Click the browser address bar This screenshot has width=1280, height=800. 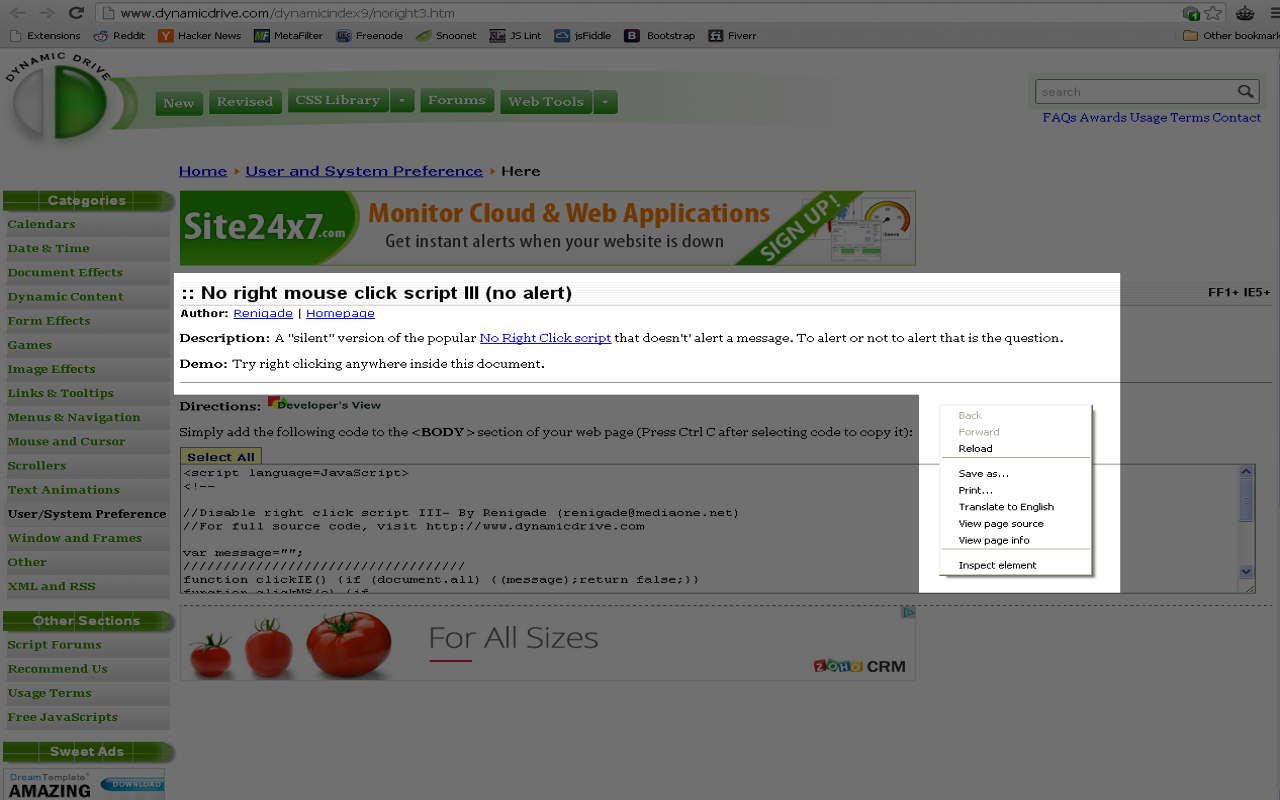click(x=640, y=13)
